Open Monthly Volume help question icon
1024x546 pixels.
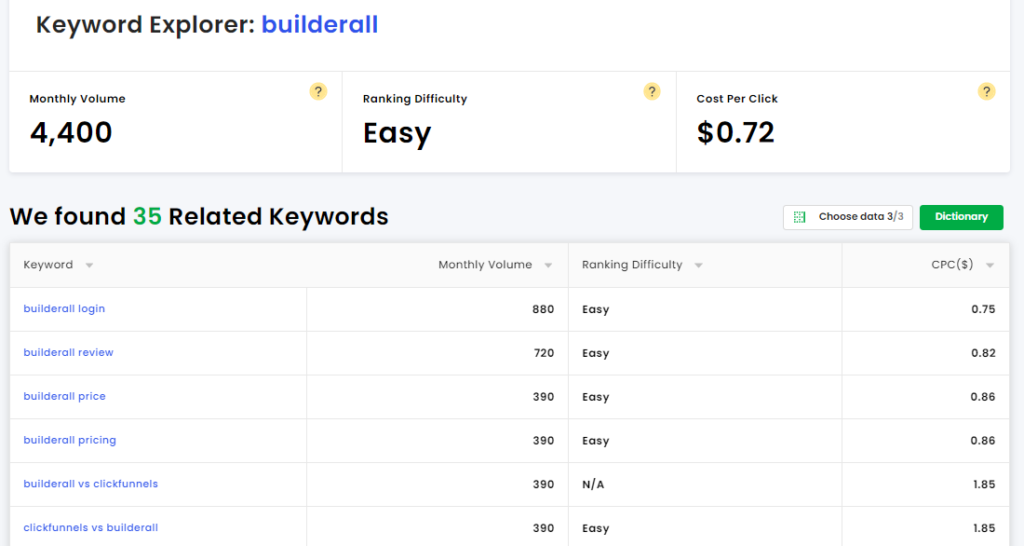tap(318, 91)
